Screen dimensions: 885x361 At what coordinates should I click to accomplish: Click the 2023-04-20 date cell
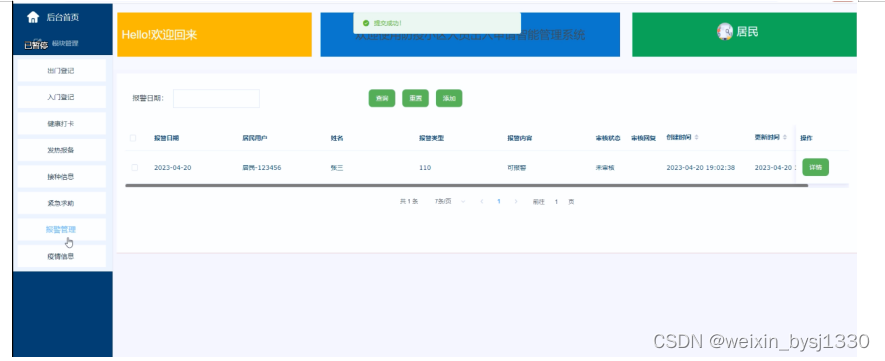173,168
